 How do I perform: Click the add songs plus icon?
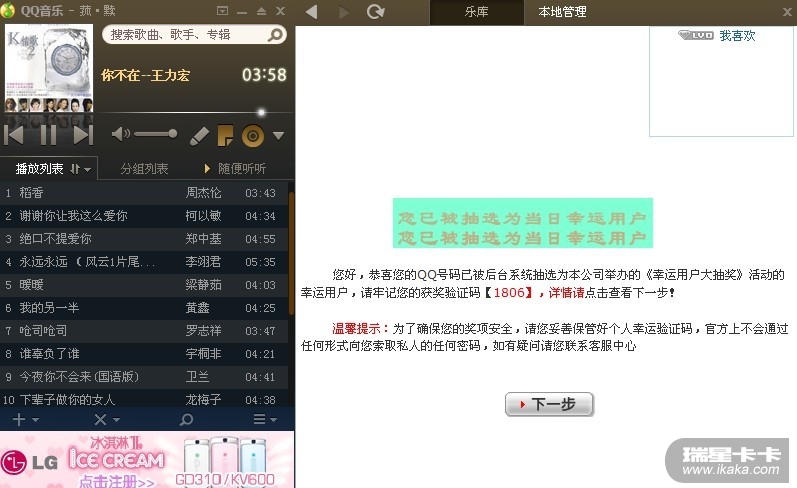point(19,419)
